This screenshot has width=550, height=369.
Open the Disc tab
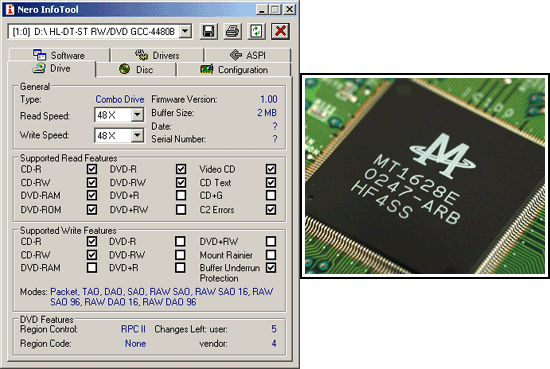tap(136, 69)
